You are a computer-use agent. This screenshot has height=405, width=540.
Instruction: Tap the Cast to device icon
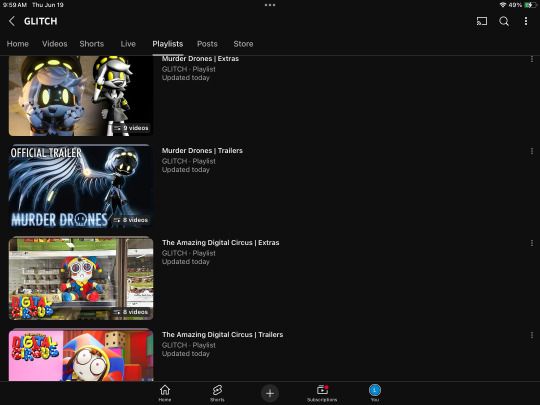[x=482, y=21]
